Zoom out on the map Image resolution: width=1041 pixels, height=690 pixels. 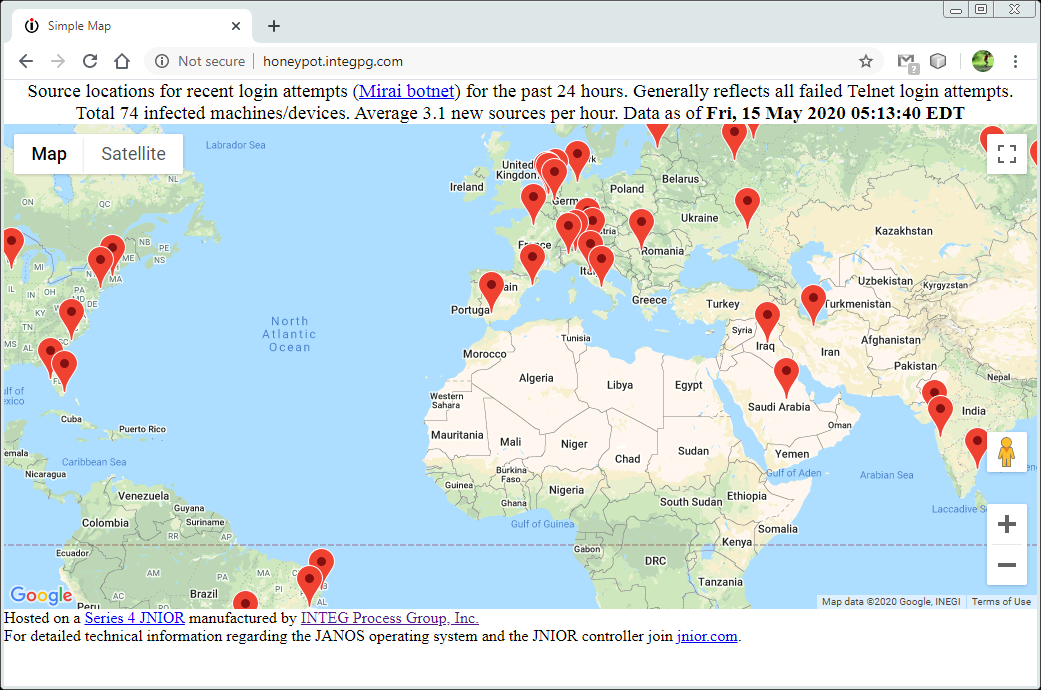(x=1006, y=565)
